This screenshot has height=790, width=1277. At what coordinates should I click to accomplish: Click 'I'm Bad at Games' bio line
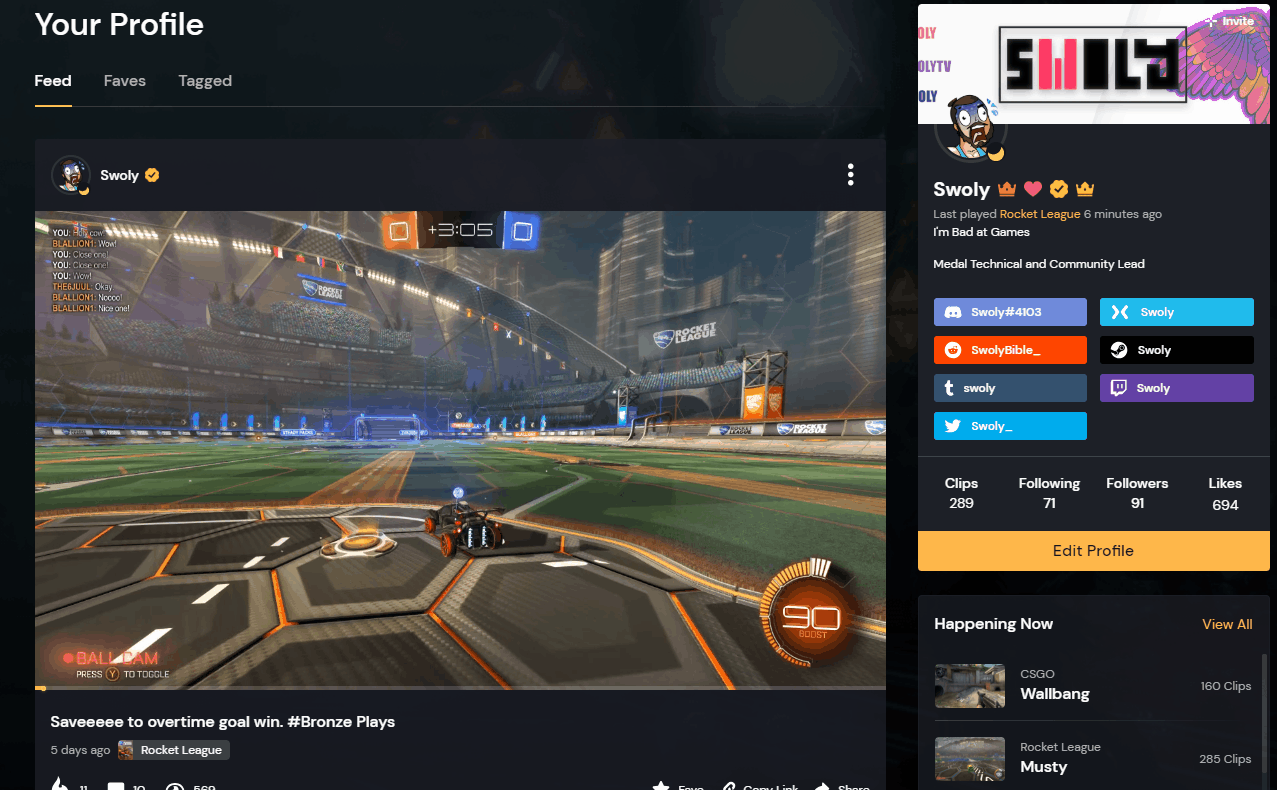[981, 232]
